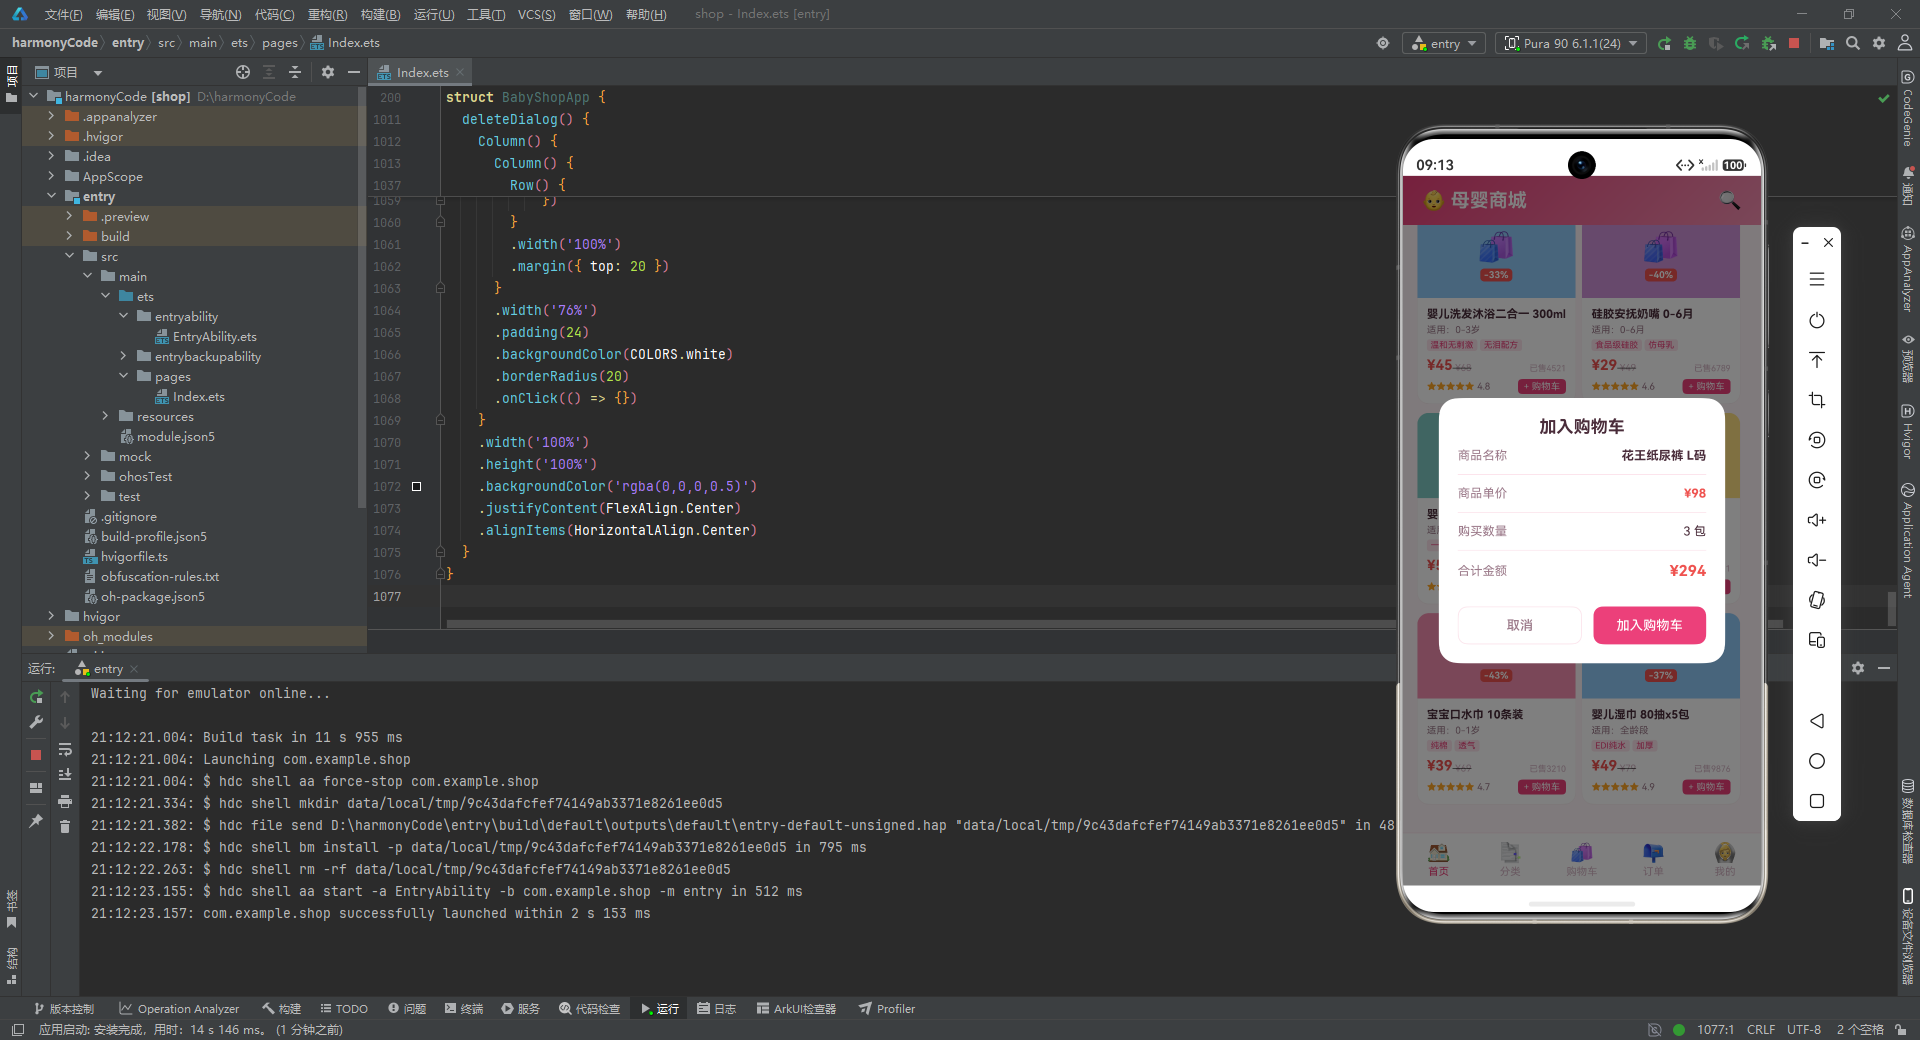Start debugging with the green bug icon
This screenshot has height=1040, width=1920.
pyautogui.click(x=1690, y=44)
